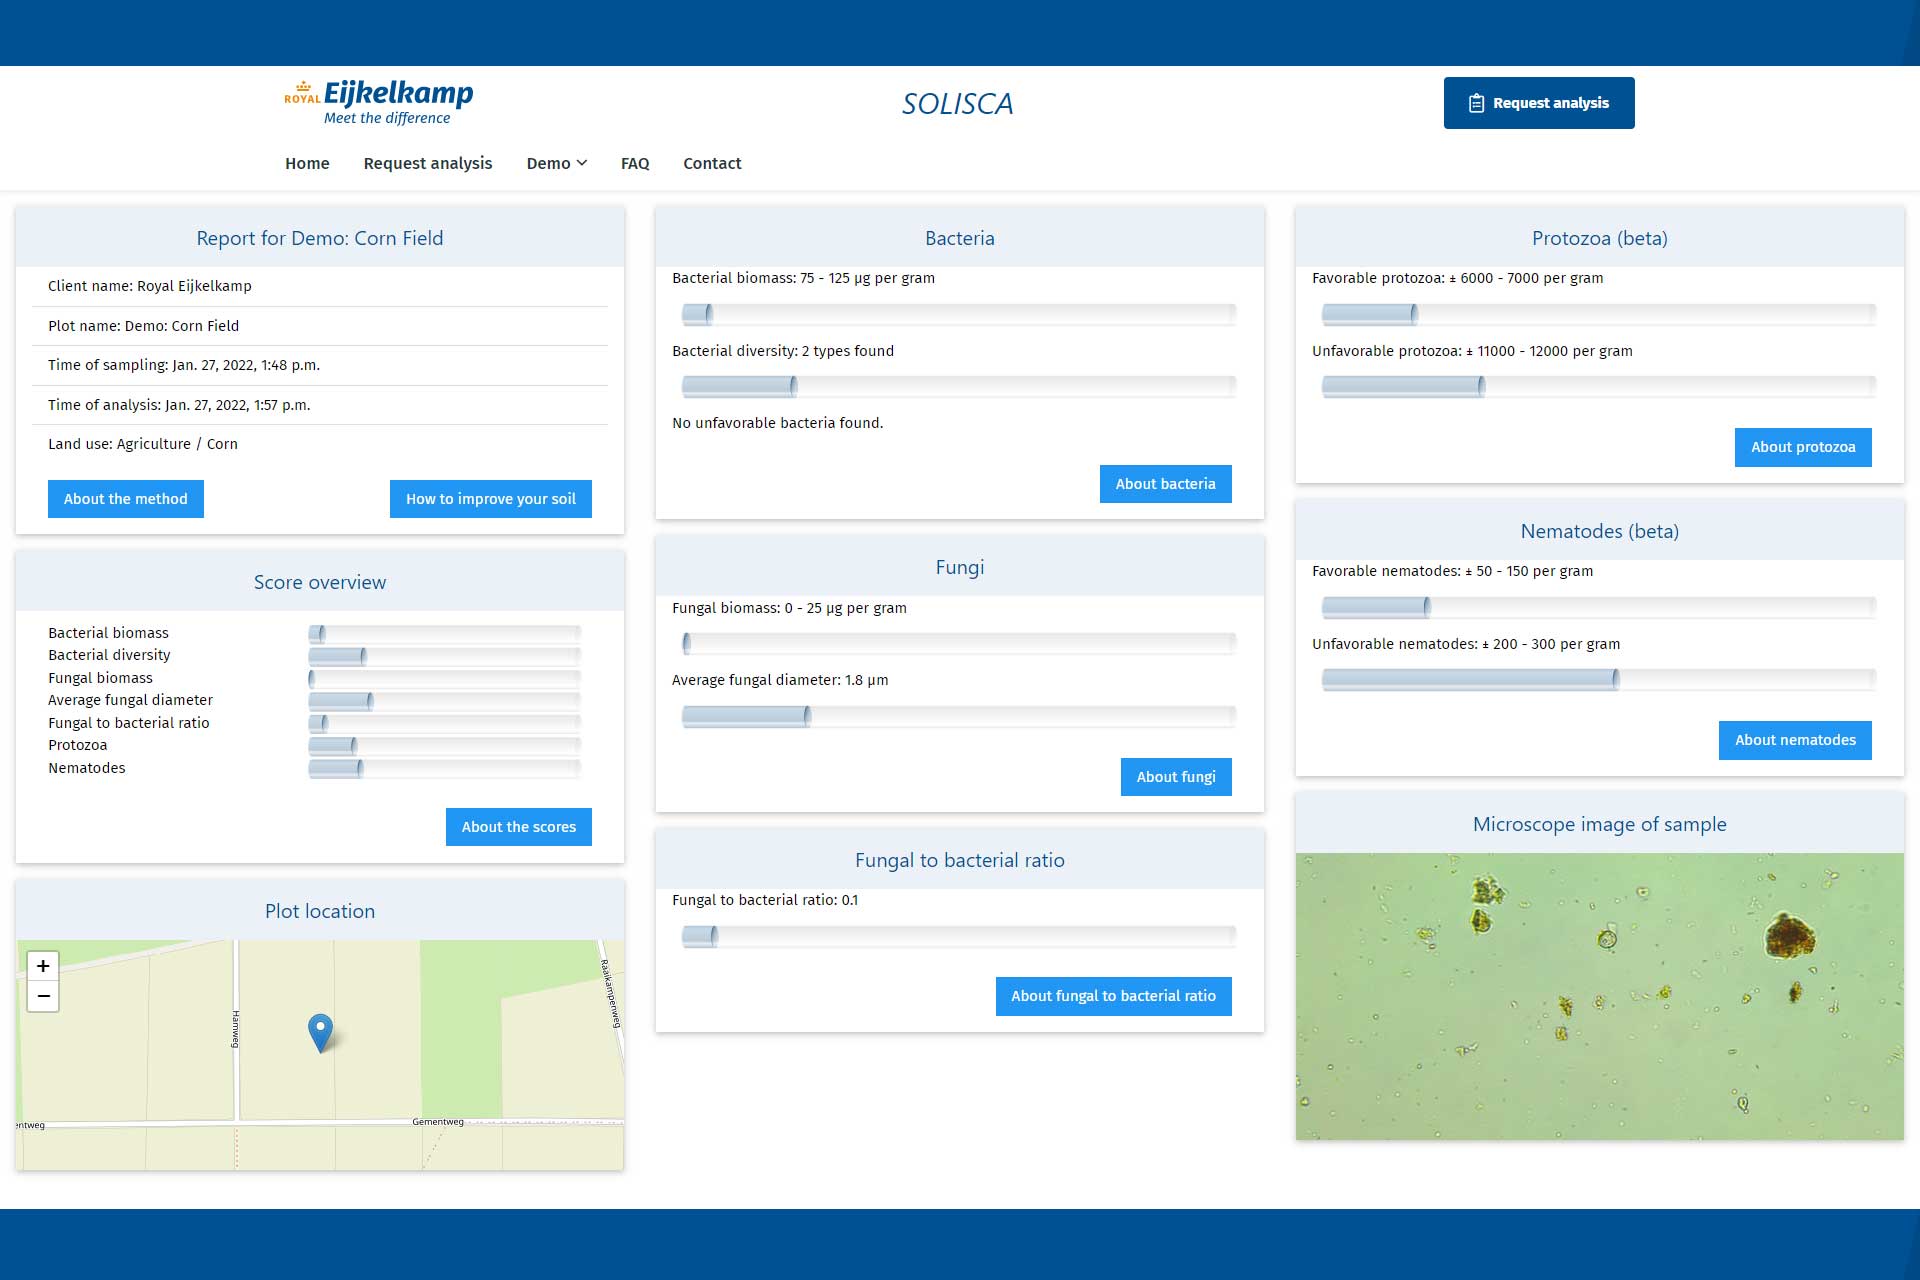
Task: Click the microscope image of sample
Action: (x=1599, y=996)
